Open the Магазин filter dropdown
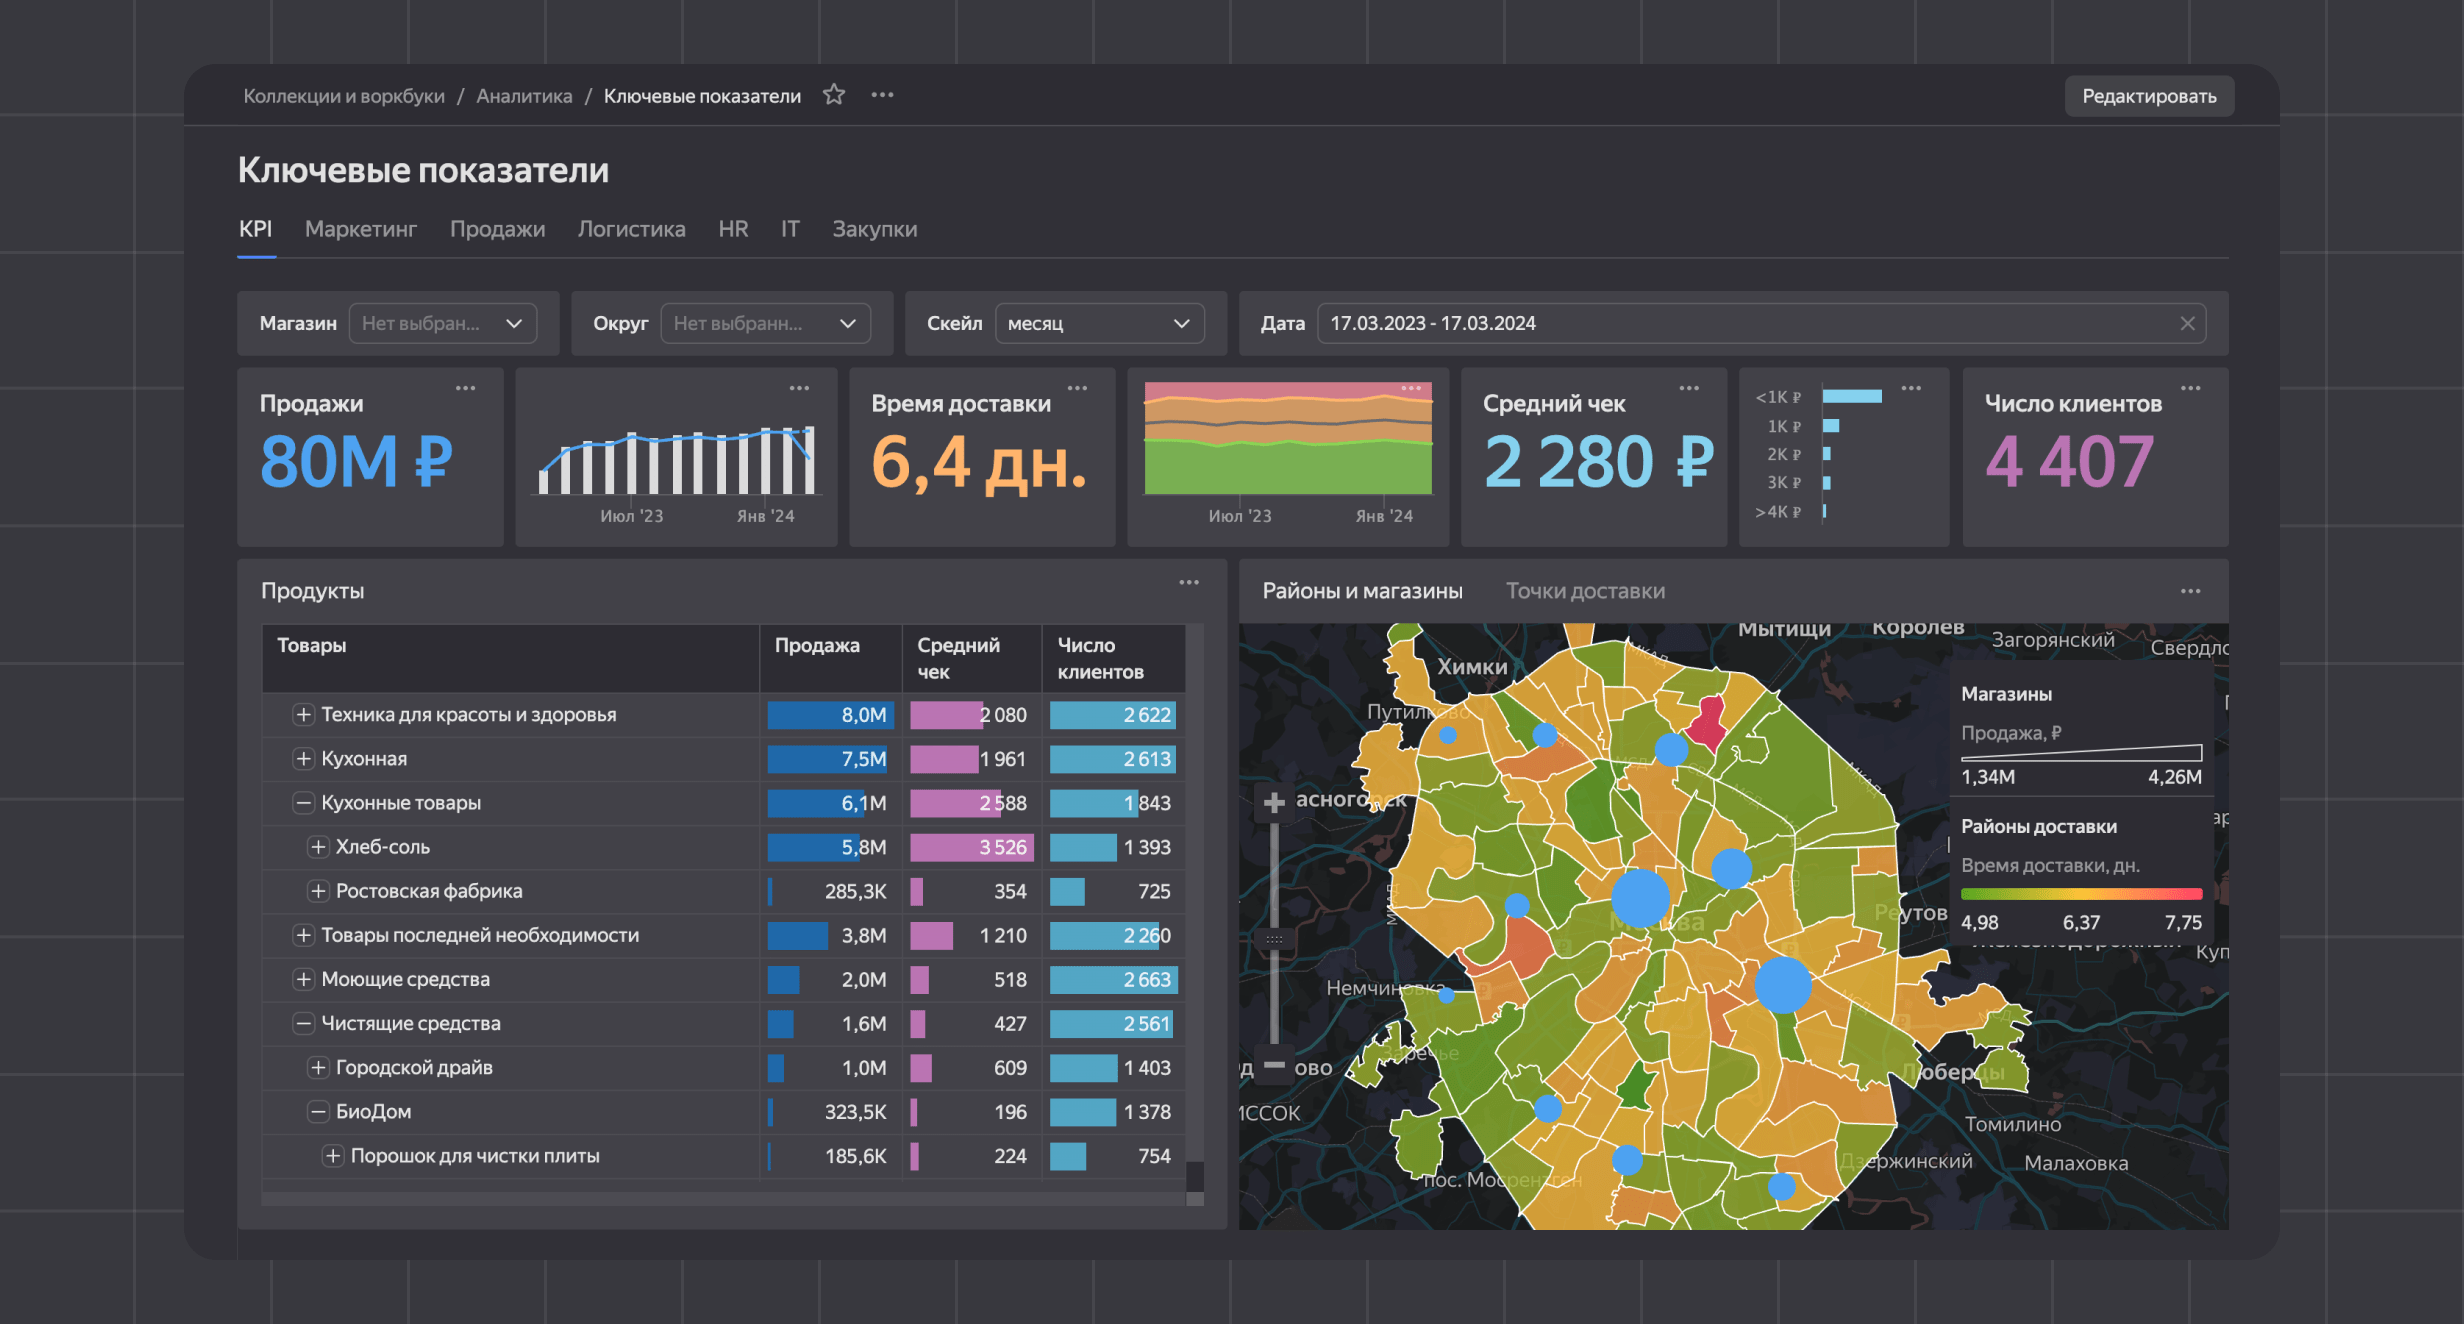The image size is (2464, 1324). [x=443, y=323]
